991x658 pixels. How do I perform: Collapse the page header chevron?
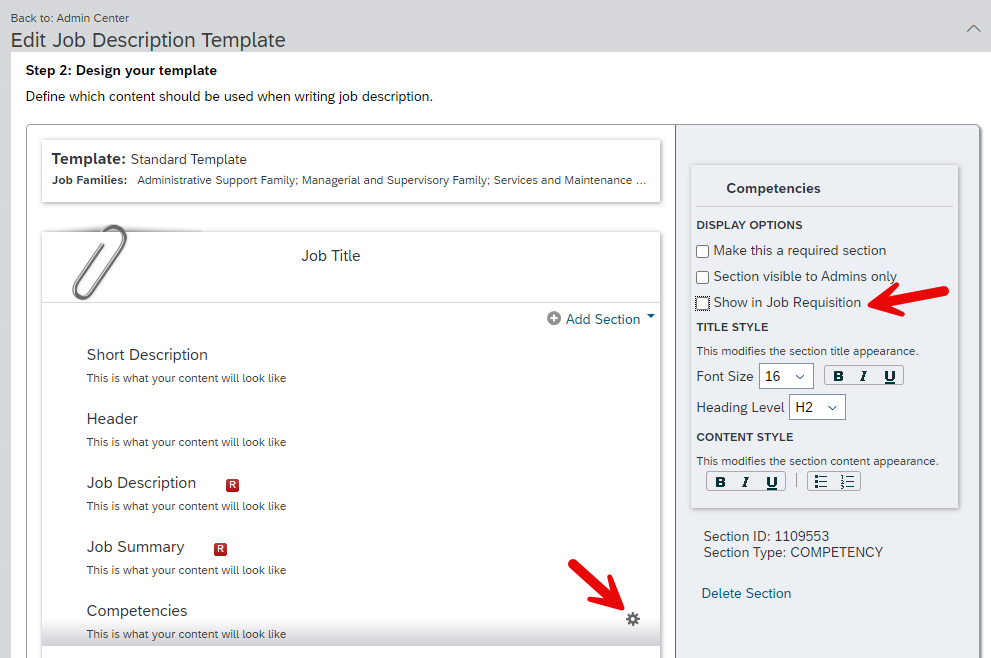[973, 28]
